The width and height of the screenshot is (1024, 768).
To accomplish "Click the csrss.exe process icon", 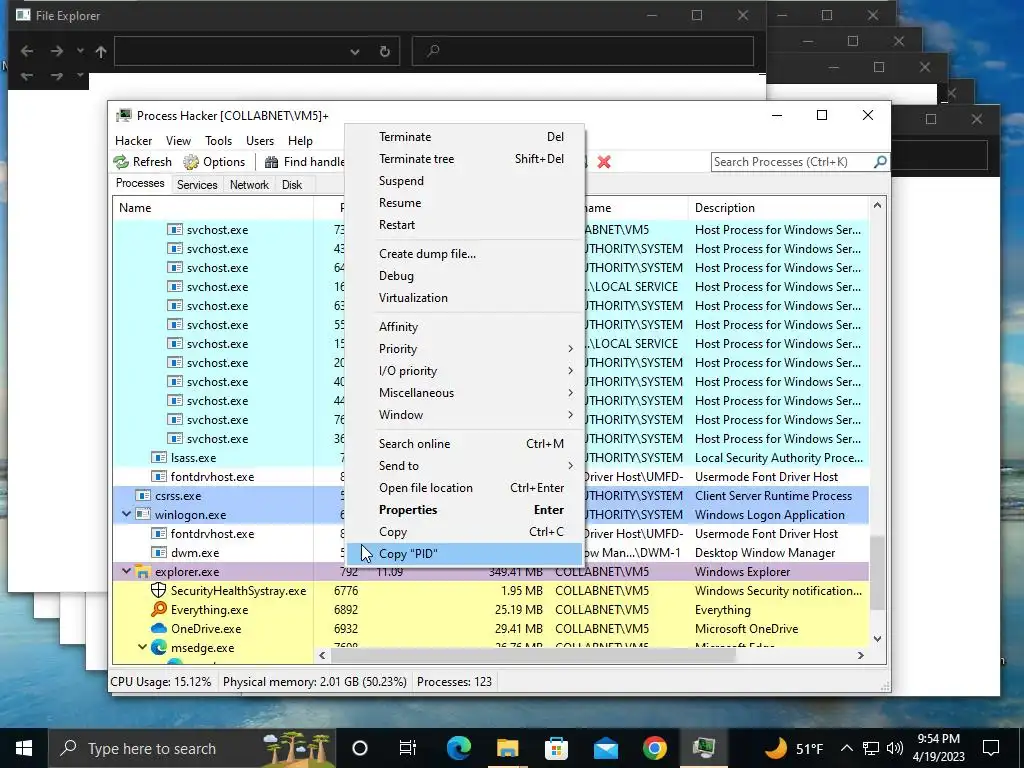I will pyautogui.click(x=143, y=495).
